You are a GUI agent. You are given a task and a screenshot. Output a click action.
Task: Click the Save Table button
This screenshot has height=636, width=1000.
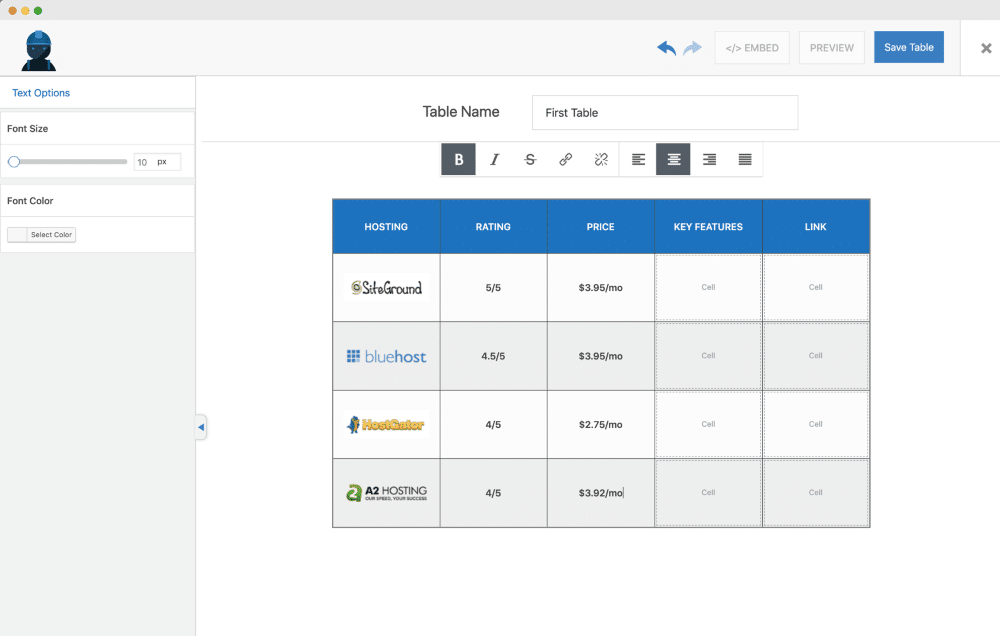(x=908, y=47)
